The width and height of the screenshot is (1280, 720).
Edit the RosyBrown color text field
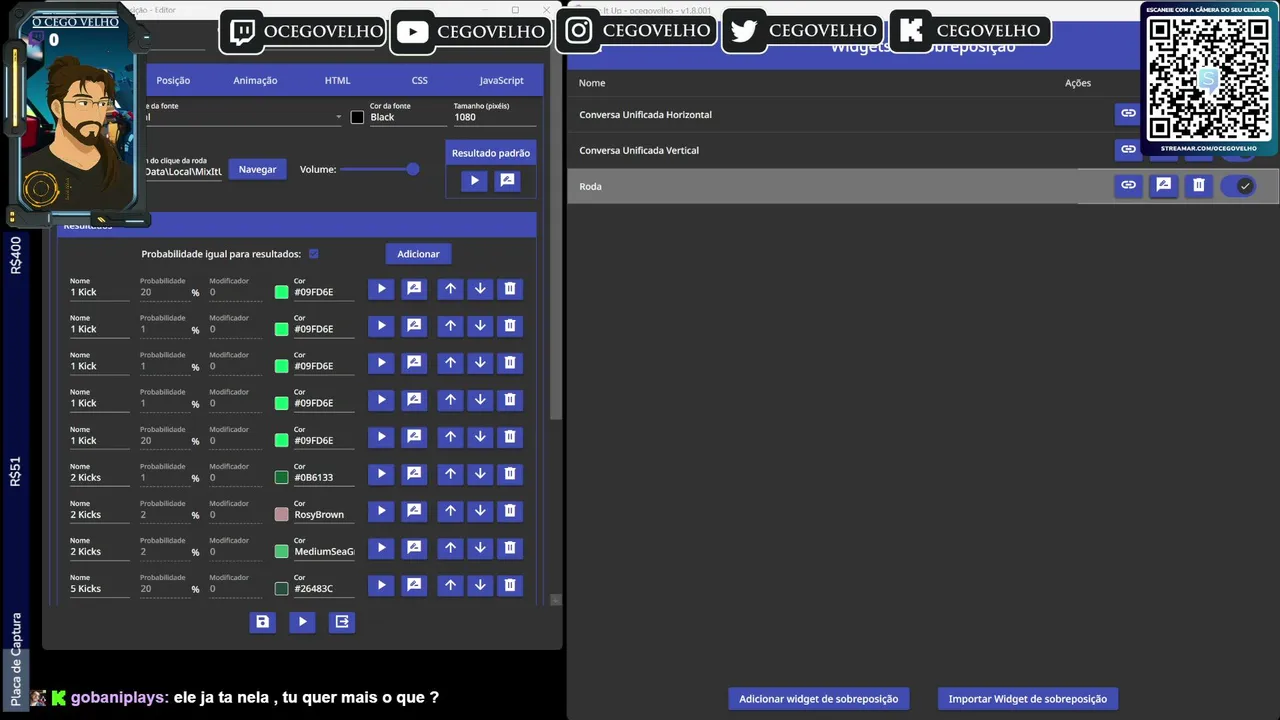(x=324, y=514)
